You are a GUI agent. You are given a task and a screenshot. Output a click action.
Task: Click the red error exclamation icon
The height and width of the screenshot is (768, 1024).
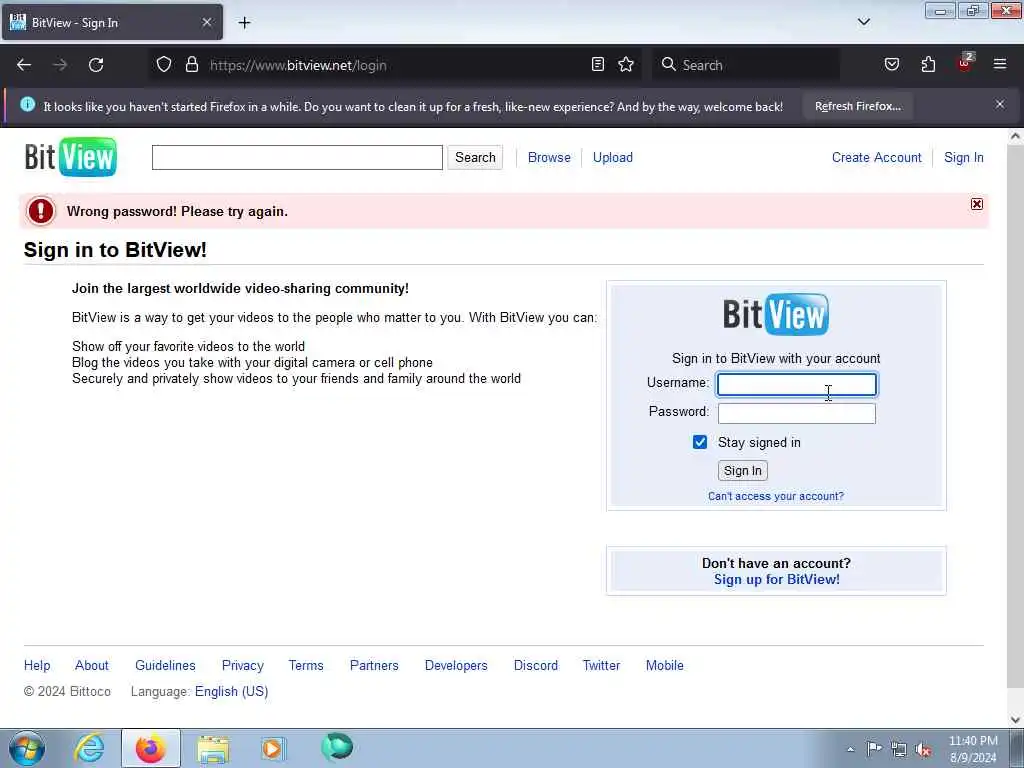click(40, 211)
